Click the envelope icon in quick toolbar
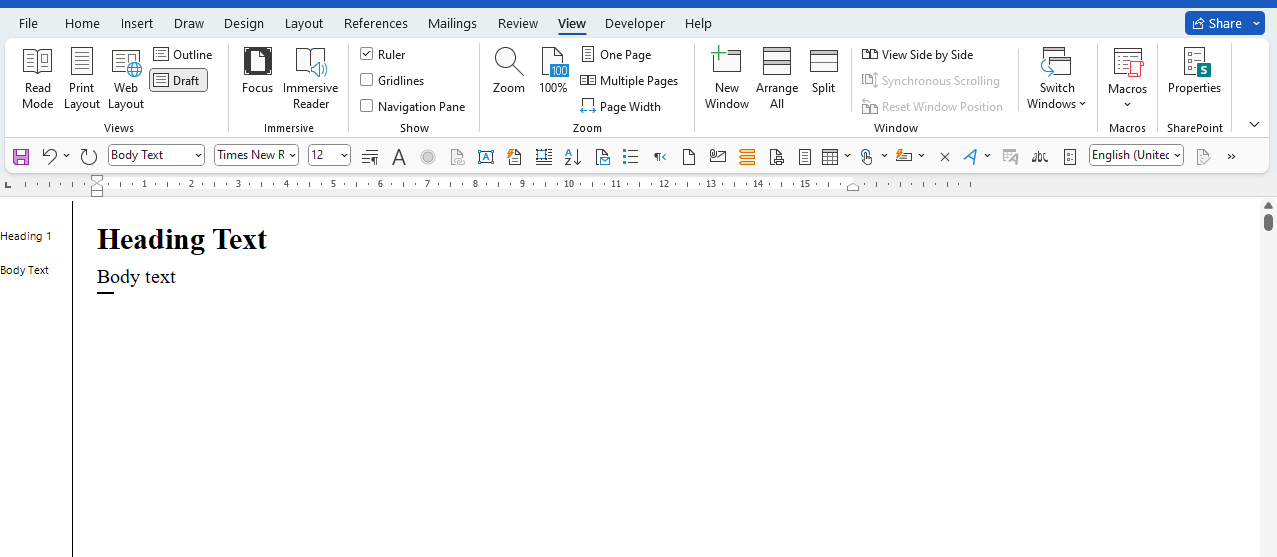 [x=717, y=156]
